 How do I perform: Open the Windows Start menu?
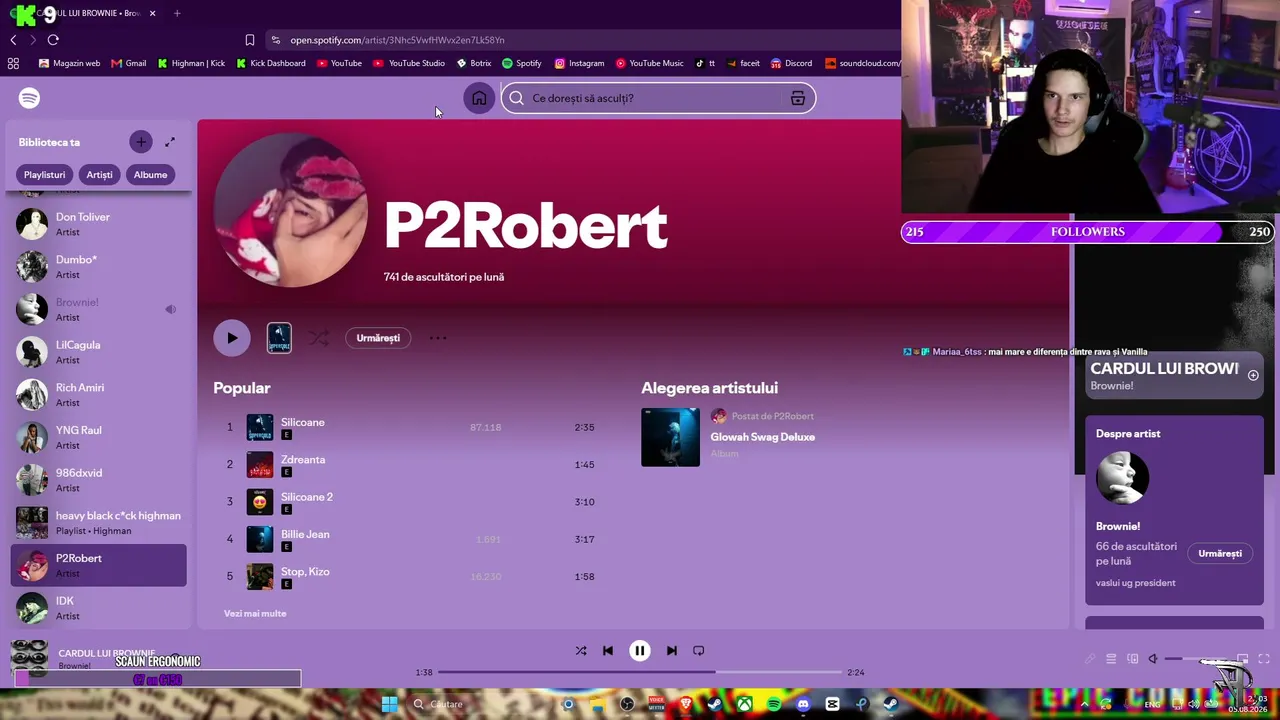[389, 704]
